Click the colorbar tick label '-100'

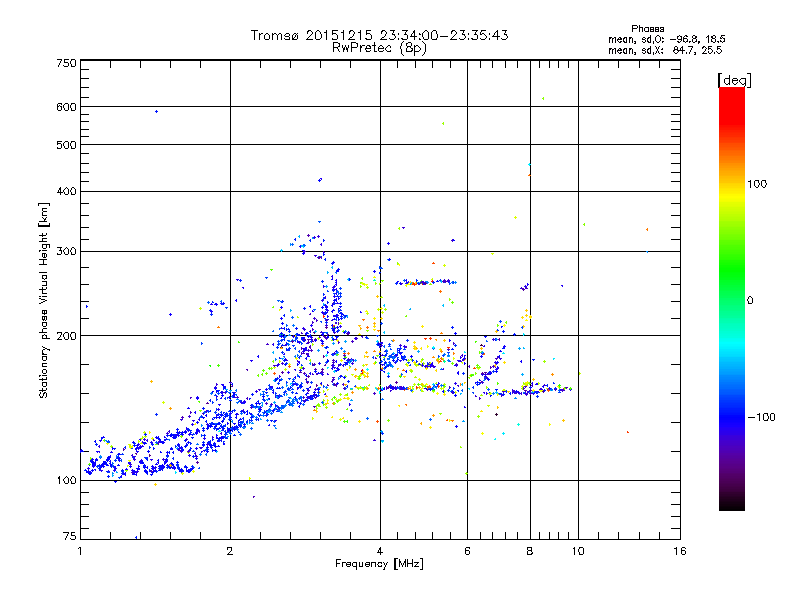pyautogui.click(x=761, y=417)
